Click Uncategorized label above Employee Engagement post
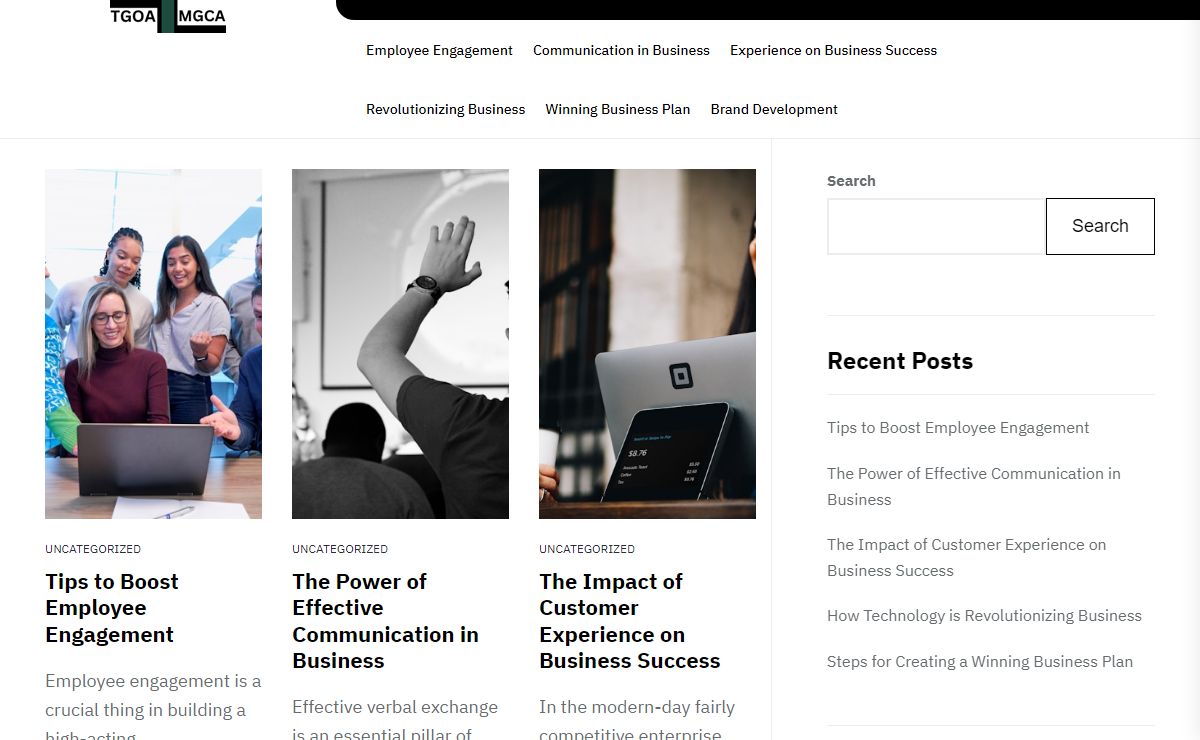The height and width of the screenshot is (740, 1200). click(x=93, y=549)
